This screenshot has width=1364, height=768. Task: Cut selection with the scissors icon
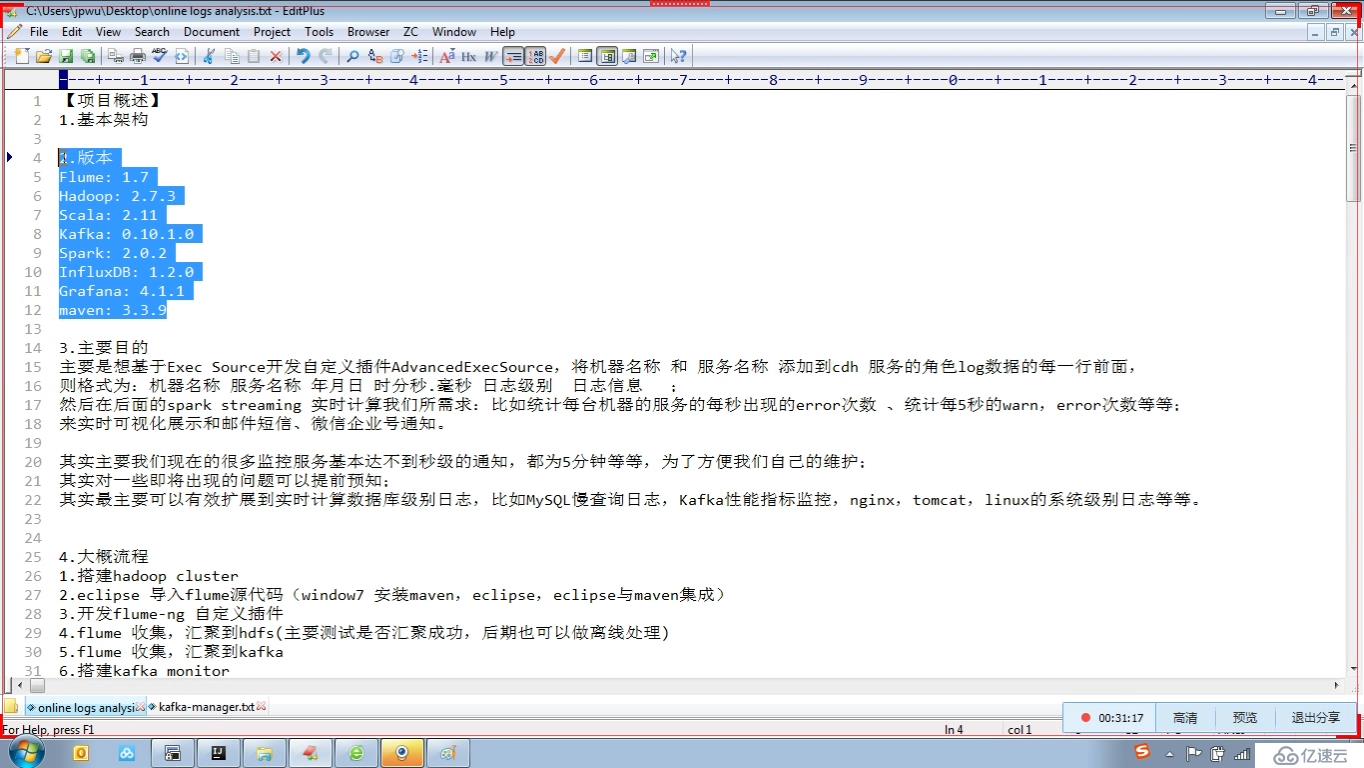tap(209, 56)
